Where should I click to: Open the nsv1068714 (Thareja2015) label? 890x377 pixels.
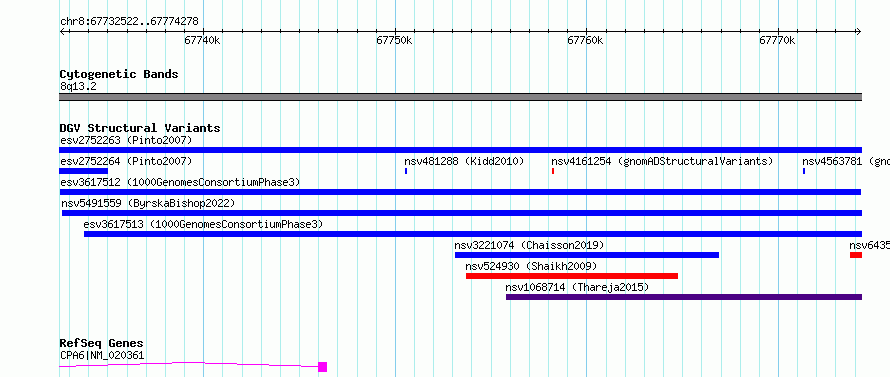point(577,287)
